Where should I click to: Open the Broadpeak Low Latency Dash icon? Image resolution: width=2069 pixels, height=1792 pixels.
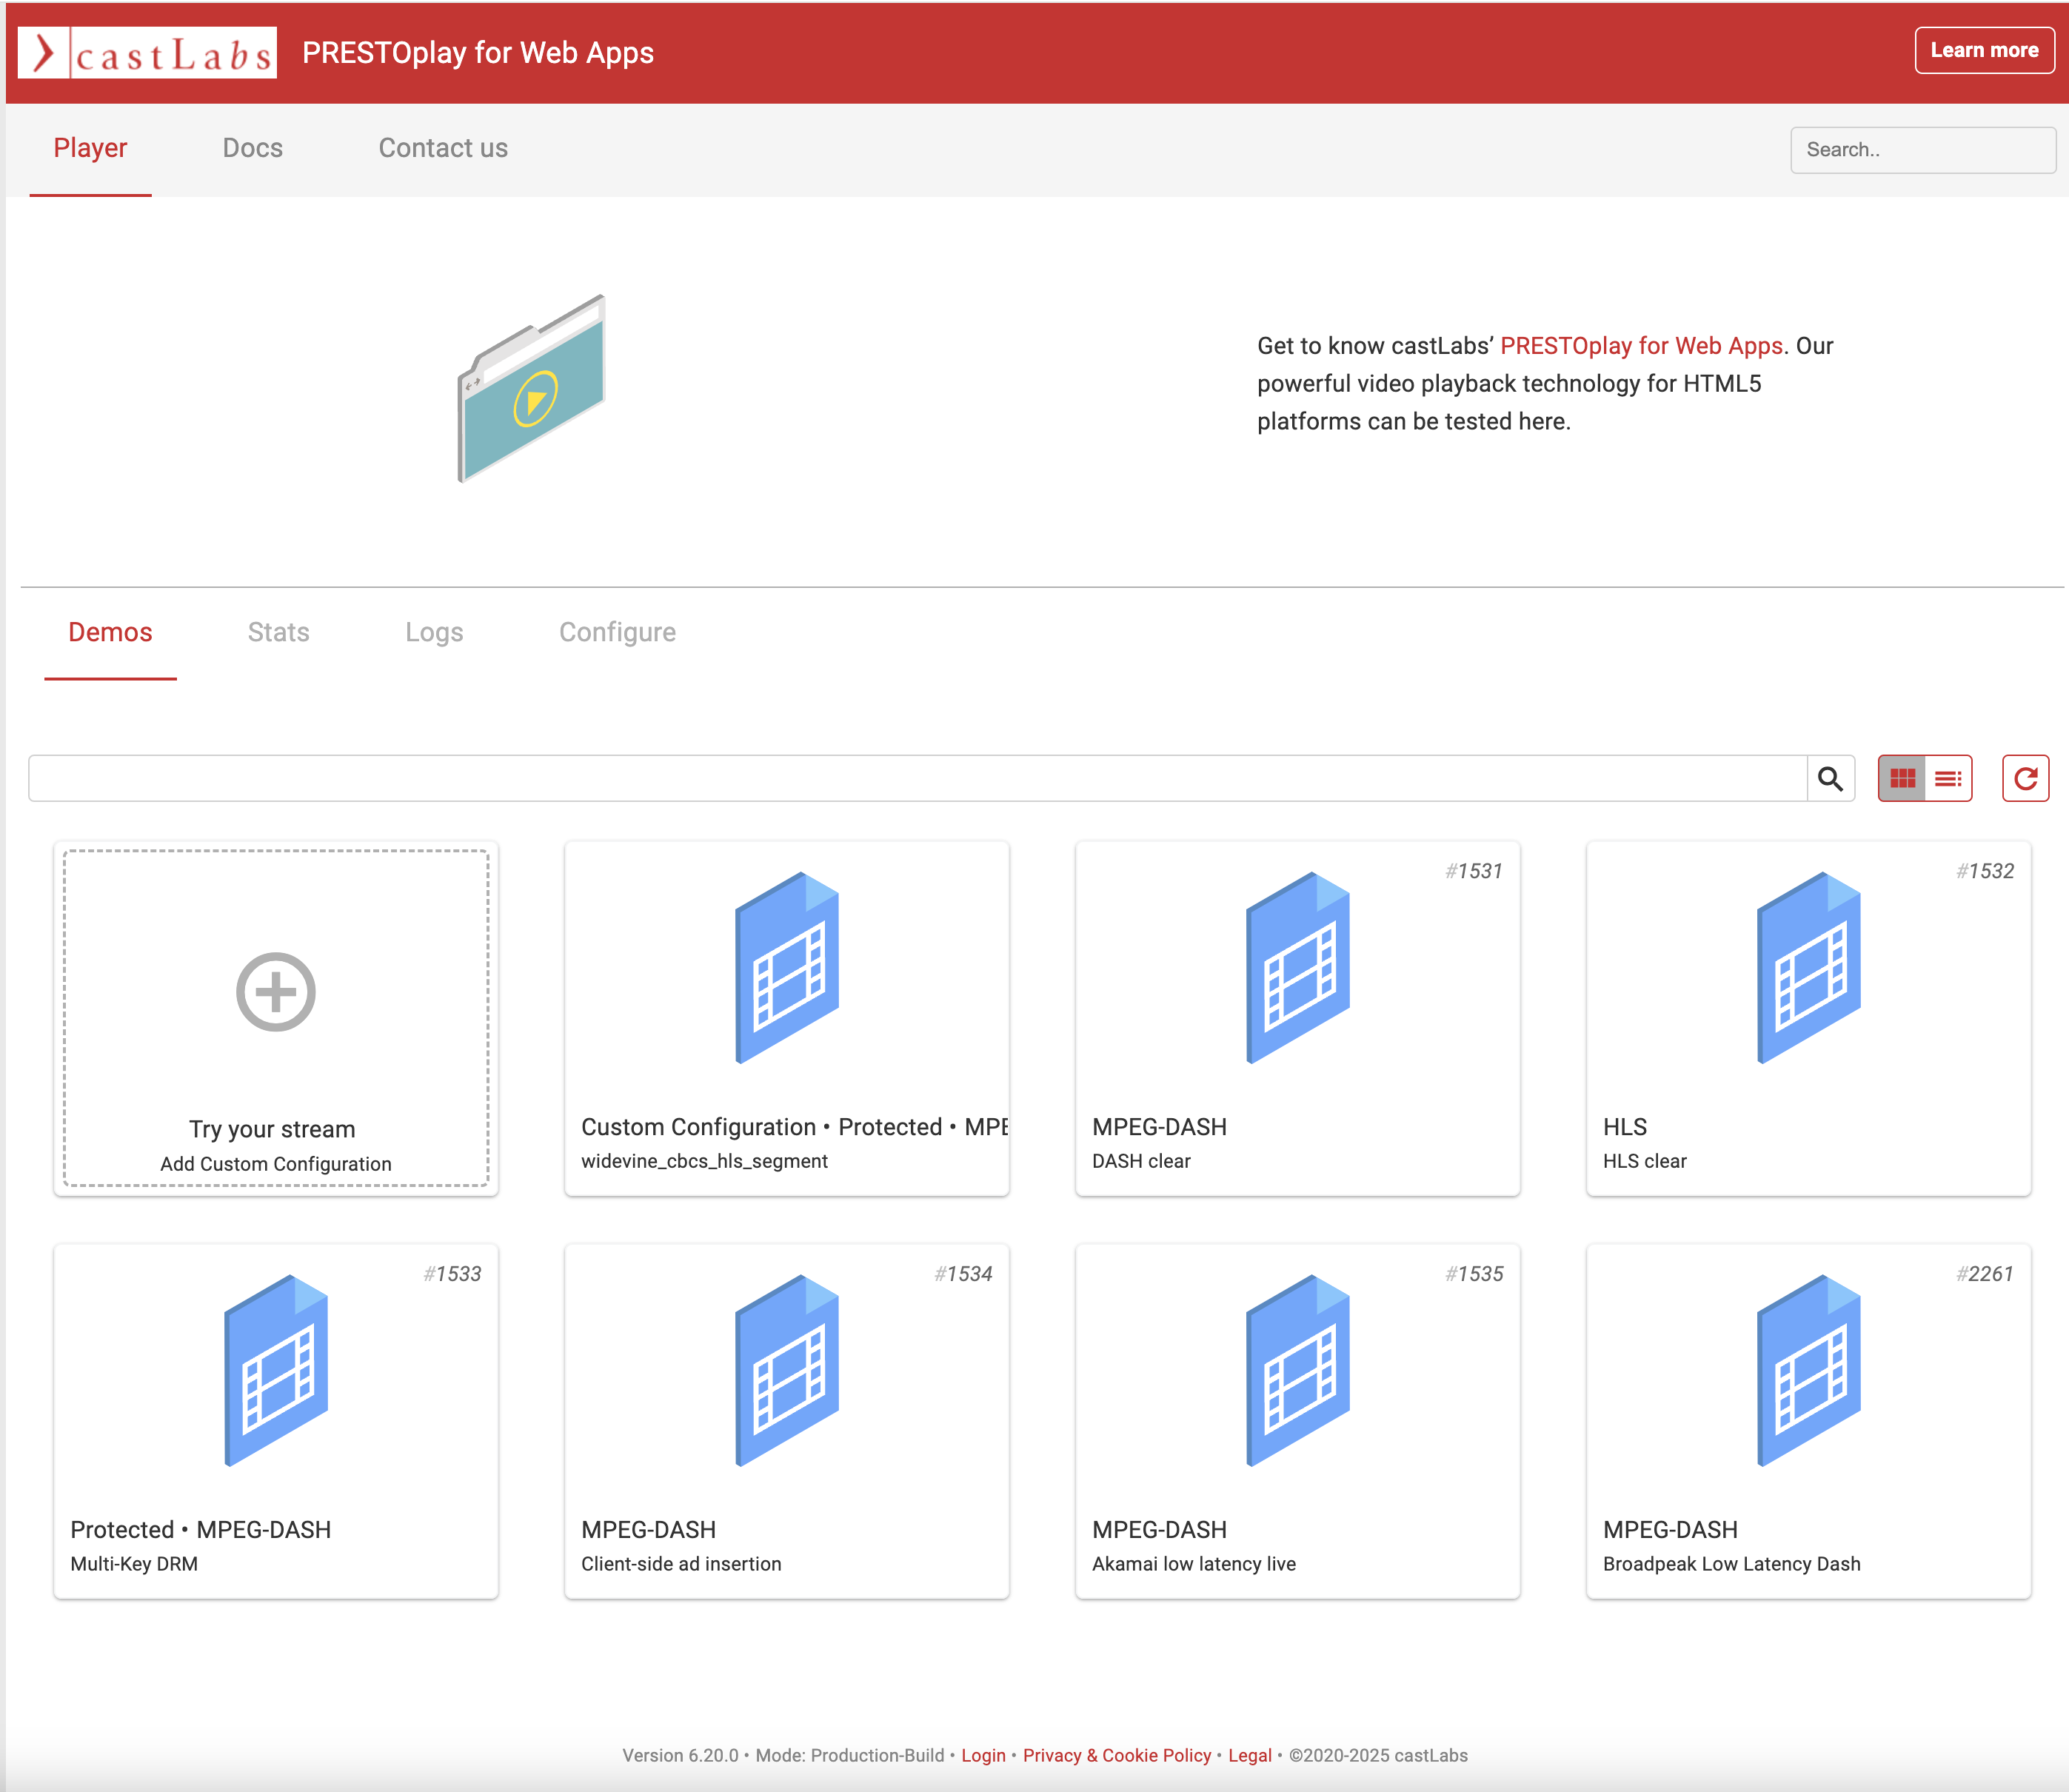tap(1808, 1370)
